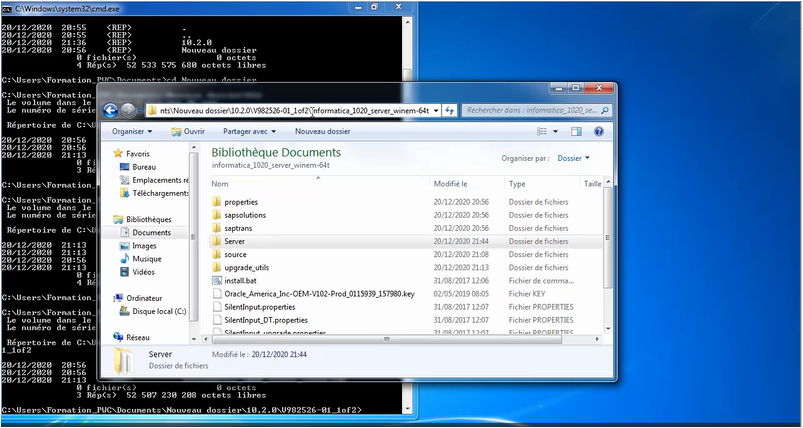Click the refresh button beside address bar
Image resolution: width=803 pixels, height=428 pixels.
click(x=449, y=109)
